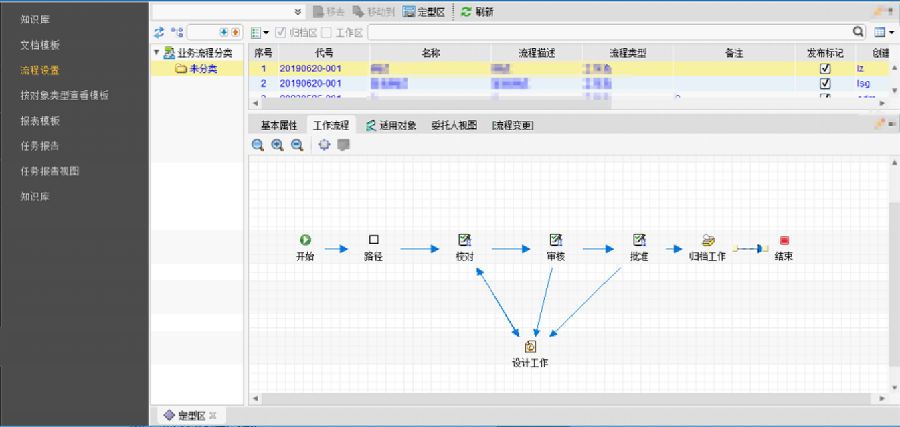Screen dimensions: 900x427
Task: Toggle 发布标记 checkbox in first row
Action: (825, 69)
